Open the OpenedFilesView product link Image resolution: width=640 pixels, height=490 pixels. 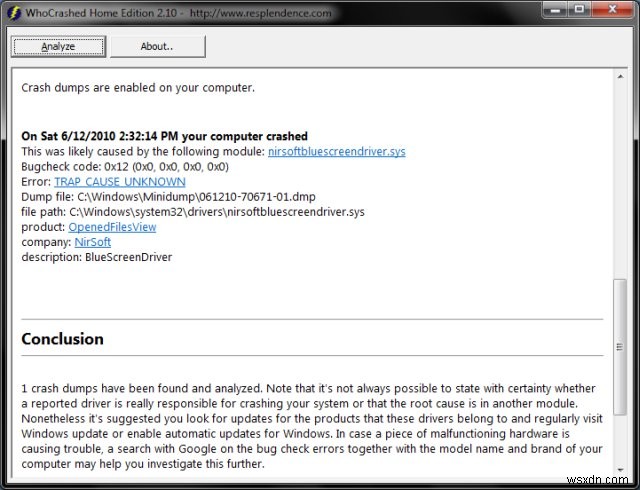pos(112,227)
